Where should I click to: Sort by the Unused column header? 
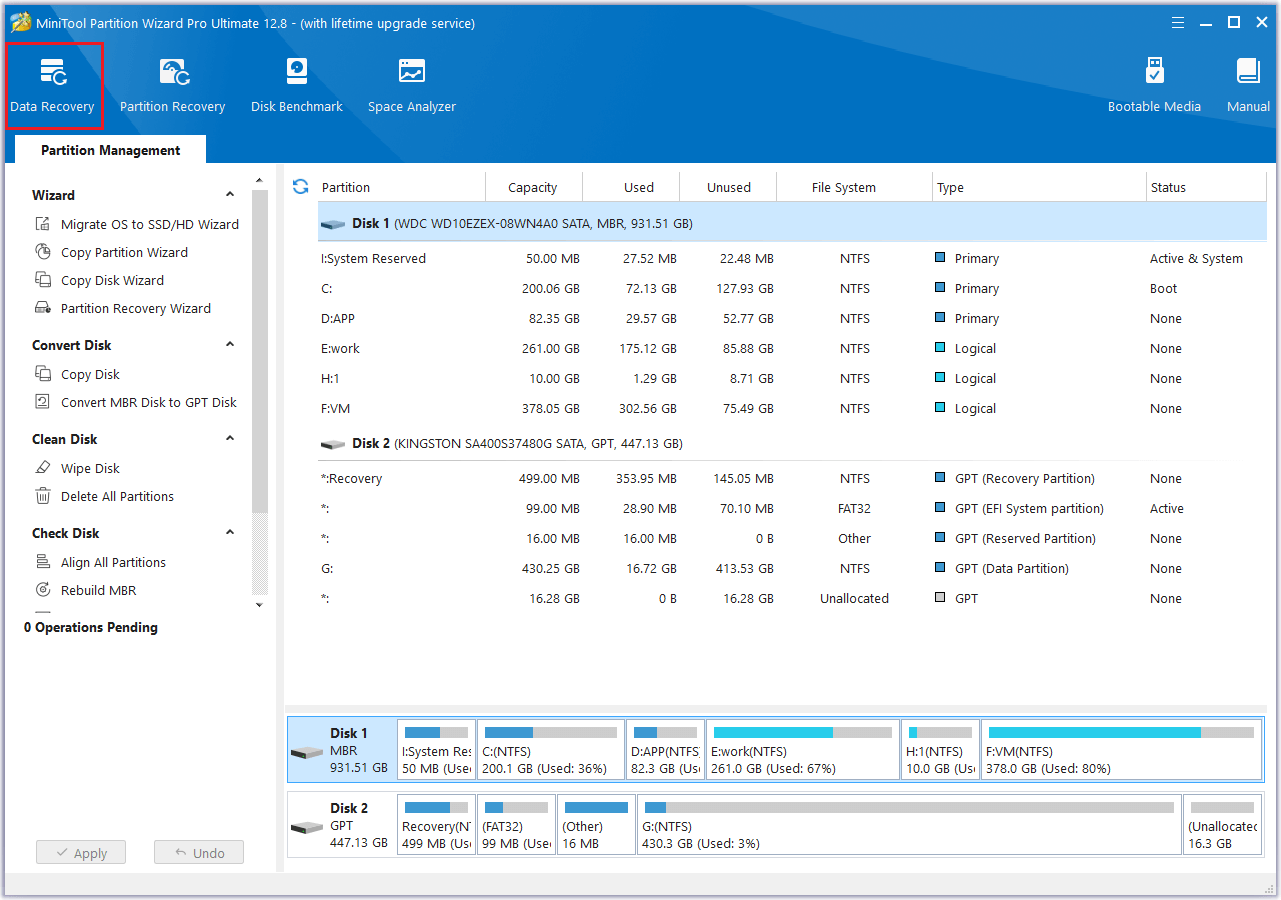click(728, 187)
